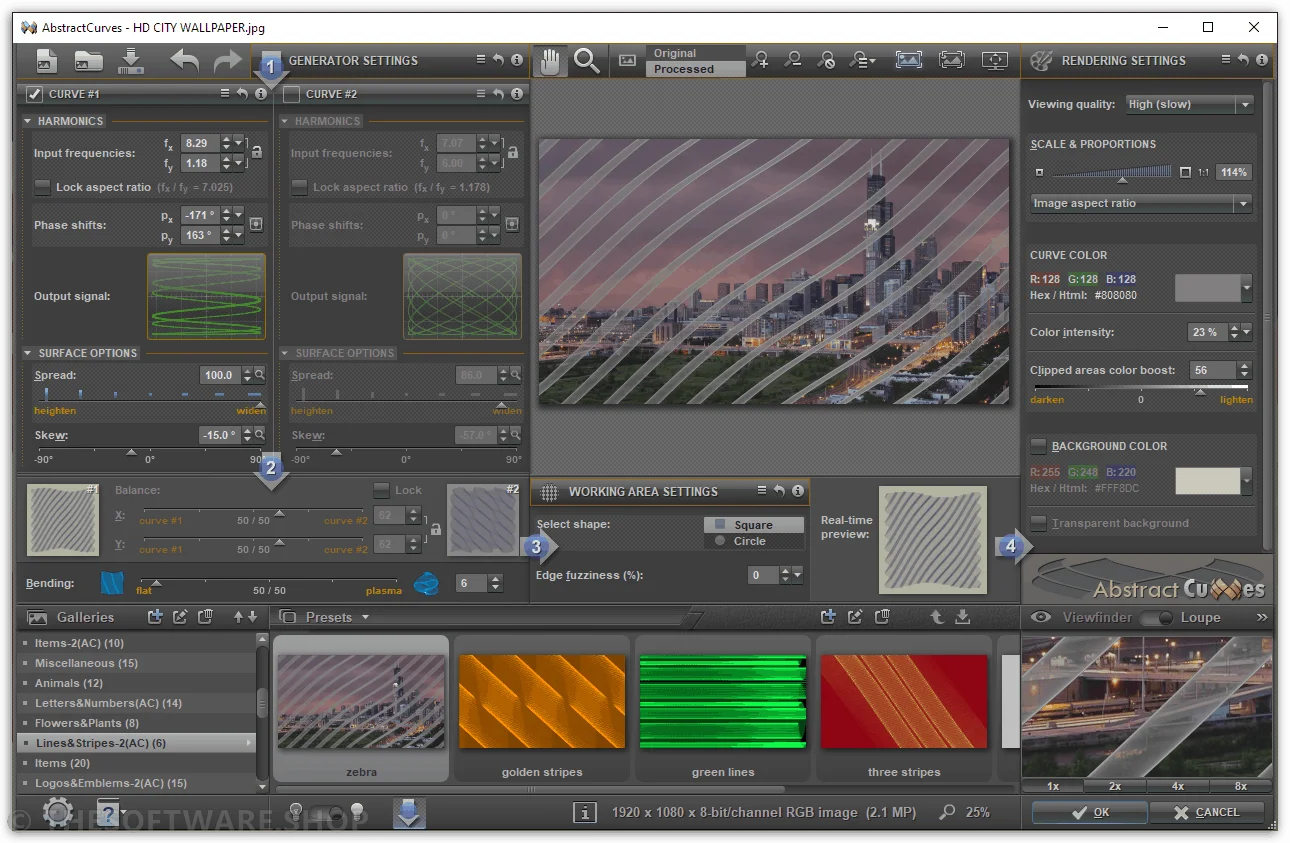Redo the last change
The width and height of the screenshot is (1290, 843).
click(x=228, y=61)
